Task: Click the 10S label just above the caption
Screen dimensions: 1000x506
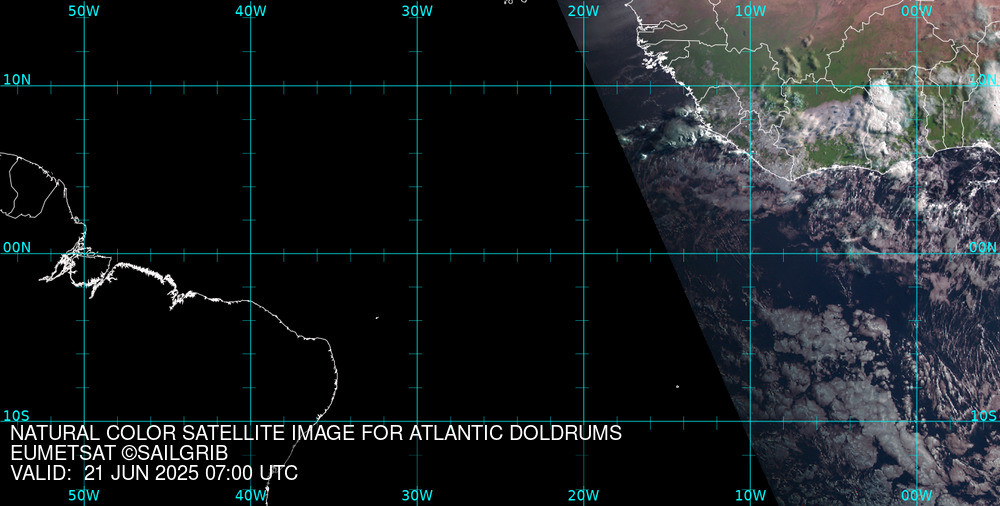Action: 16,416
